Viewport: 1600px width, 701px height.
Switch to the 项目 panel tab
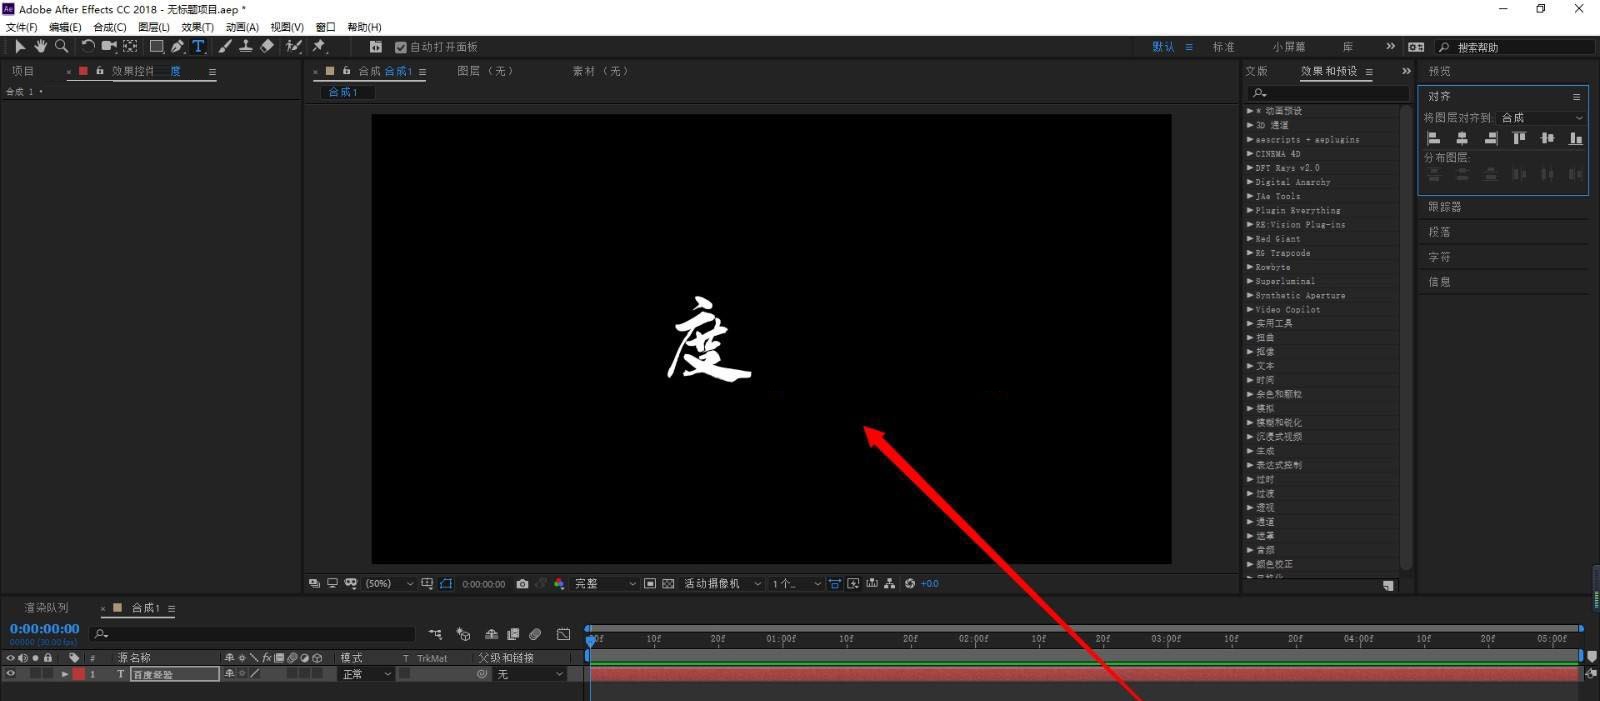(x=23, y=71)
